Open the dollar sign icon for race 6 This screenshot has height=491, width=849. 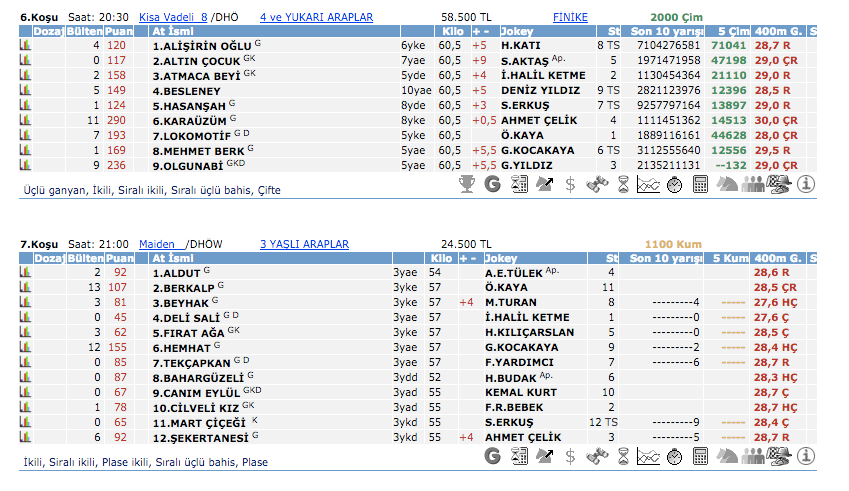[570, 184]
